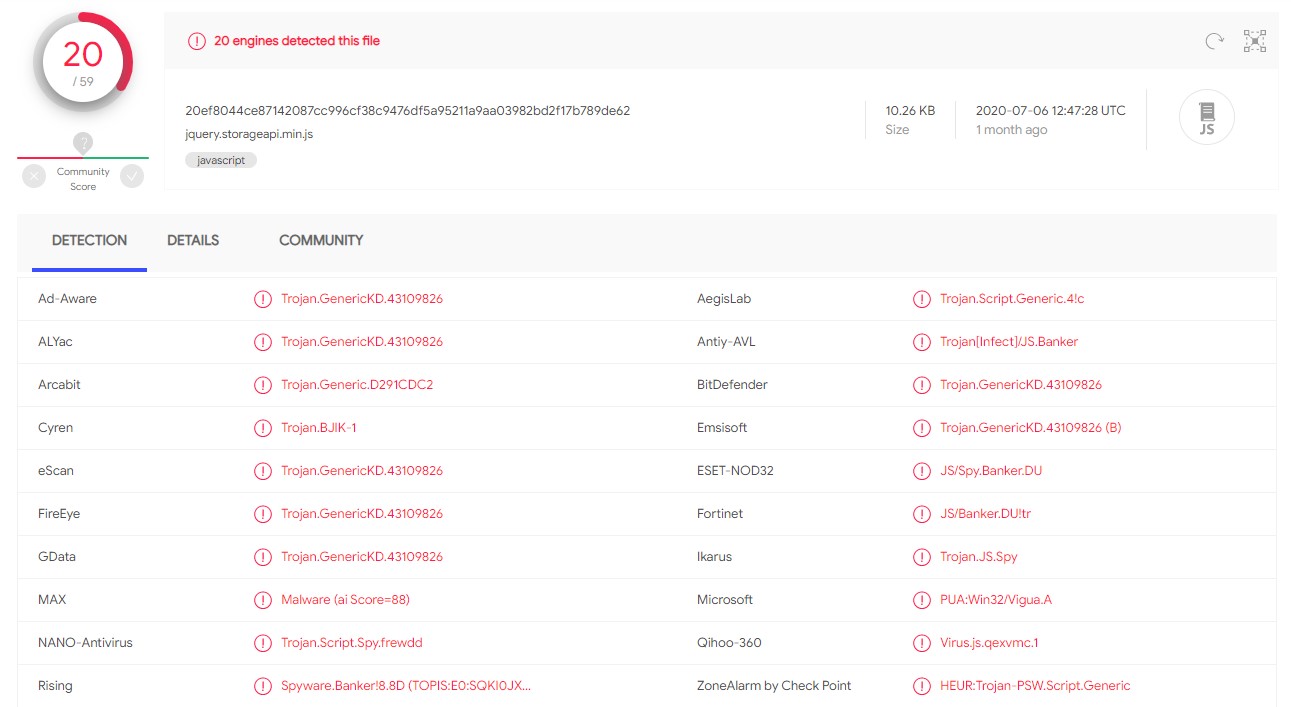Click warning icon in the Emsisoft row
The width and height of the screenshot is (1291, 707).
click(922, 428)
